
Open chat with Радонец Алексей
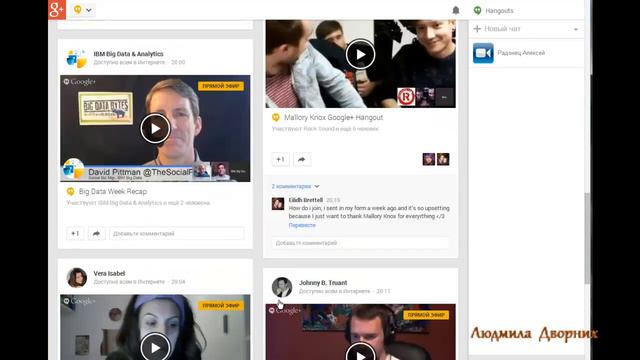tap(521, 53)
